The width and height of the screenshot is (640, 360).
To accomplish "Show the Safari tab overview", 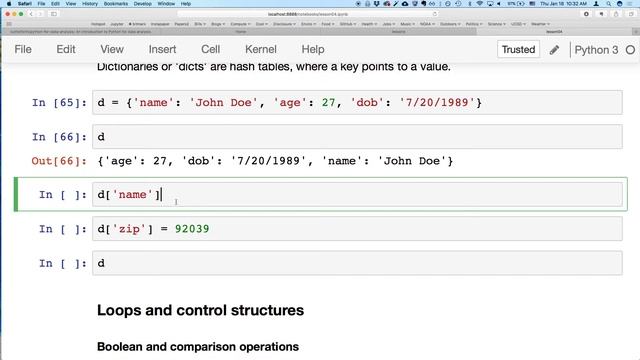I will pos(631,14).
